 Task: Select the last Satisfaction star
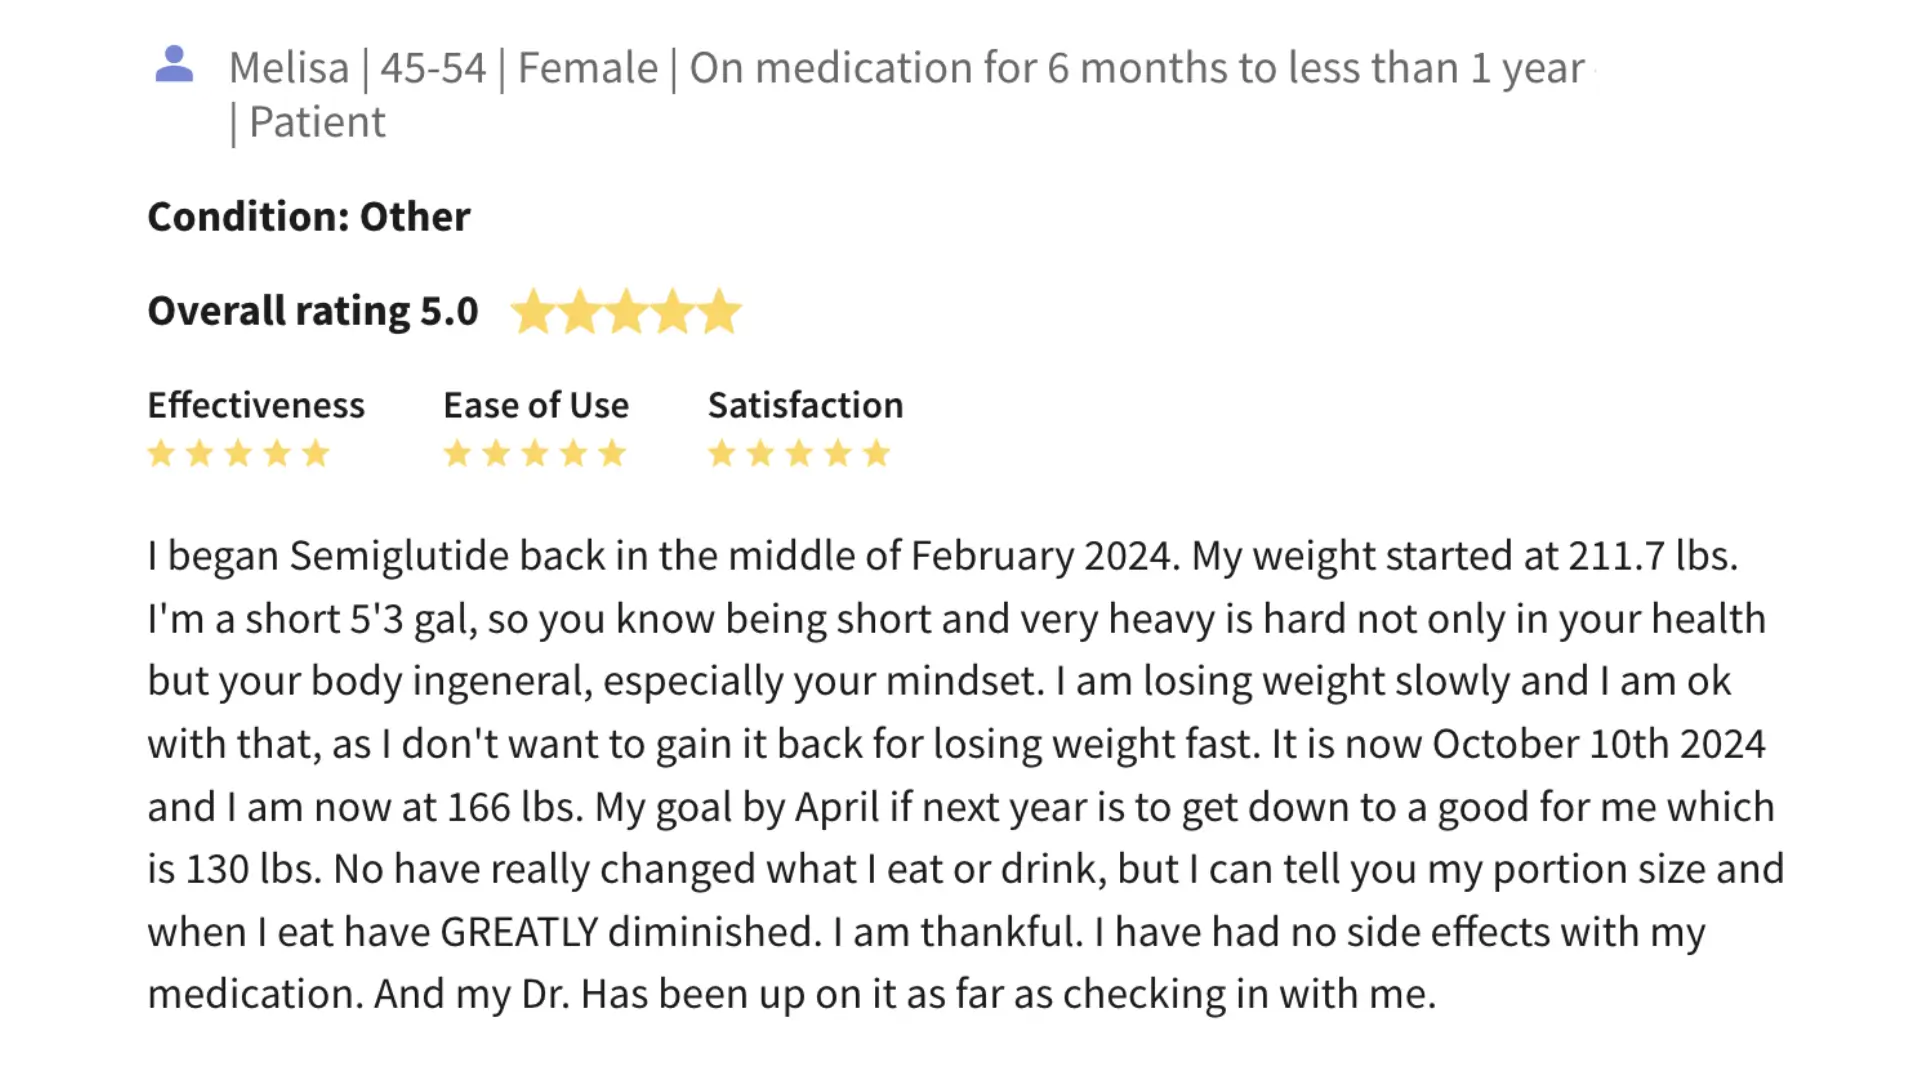(877, 454)
